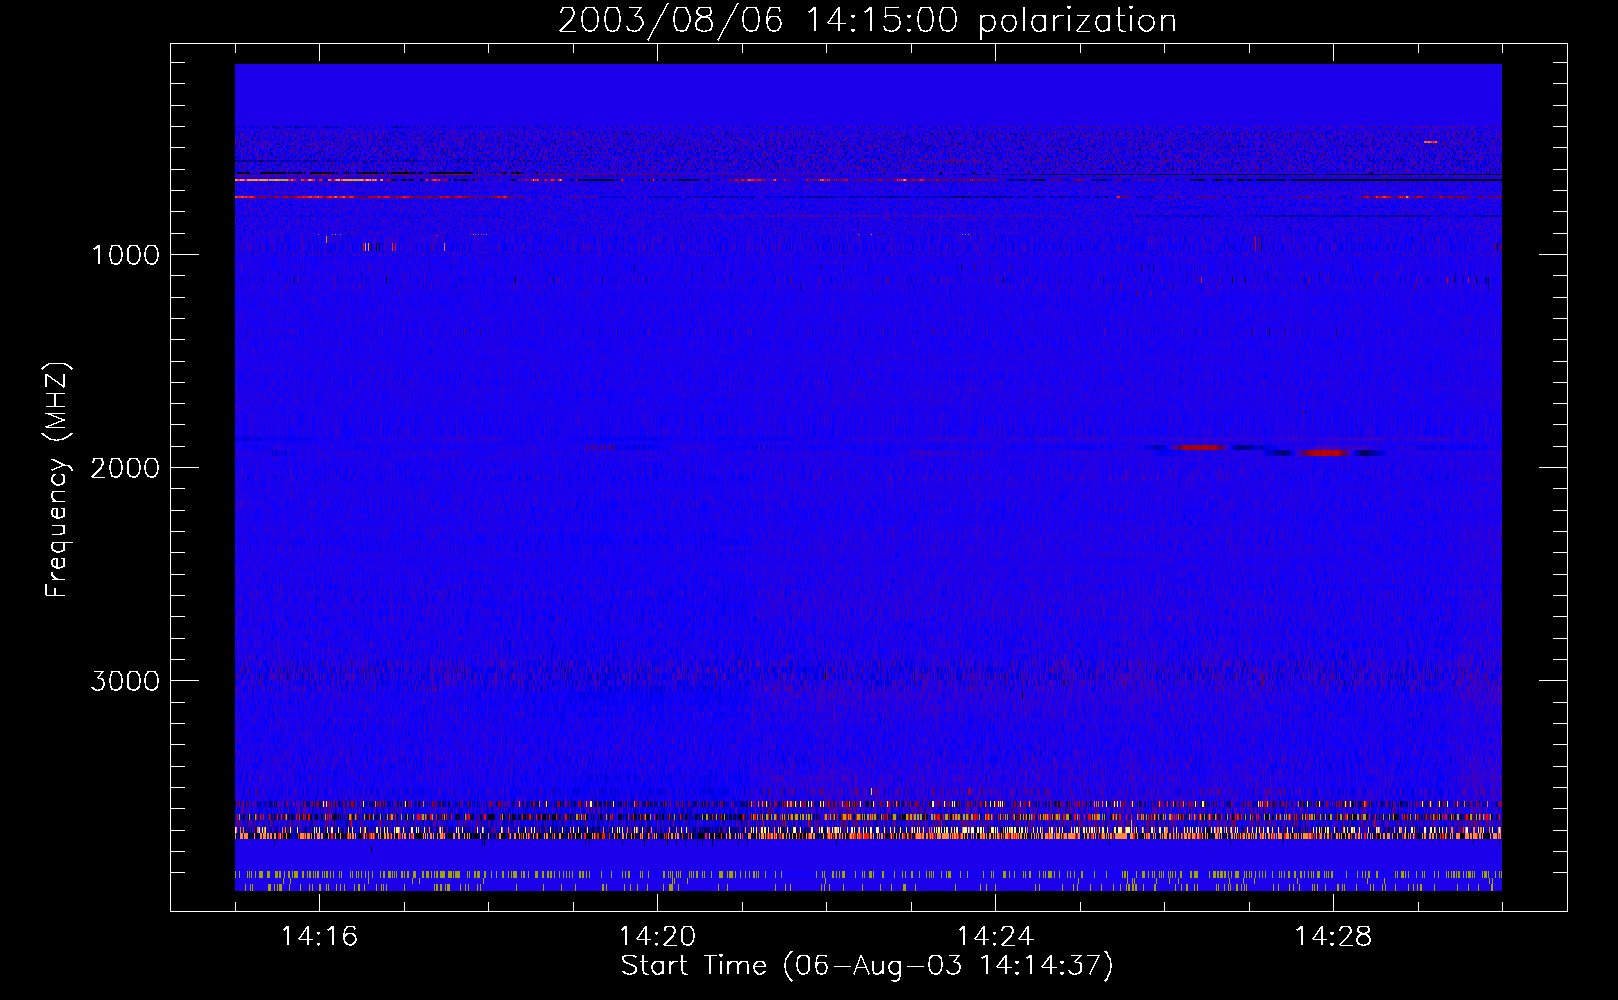The width and height of the screenshot is (1618, 1000).
Task: Select the 'Frequency (MHZ)' axis label
Action: pos(58,480)
